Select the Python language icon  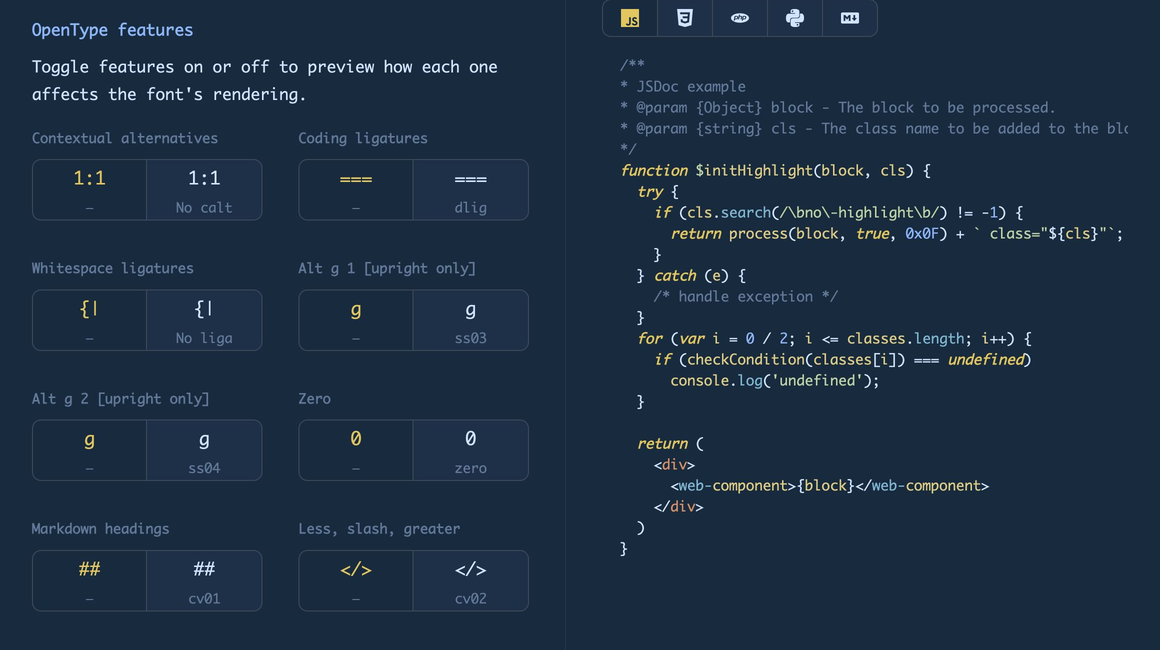795,18
